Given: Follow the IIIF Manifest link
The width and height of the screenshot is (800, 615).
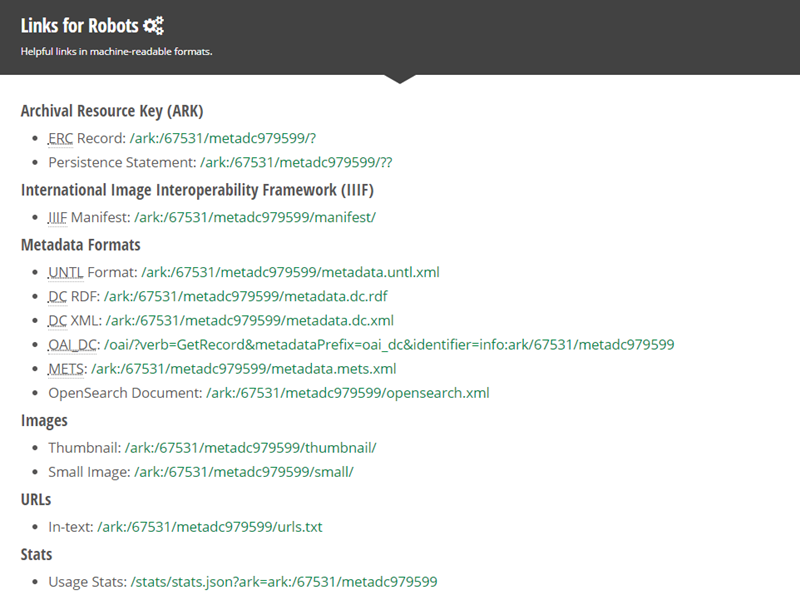Looking at the screenshot, I should click(x=255, y=216).
